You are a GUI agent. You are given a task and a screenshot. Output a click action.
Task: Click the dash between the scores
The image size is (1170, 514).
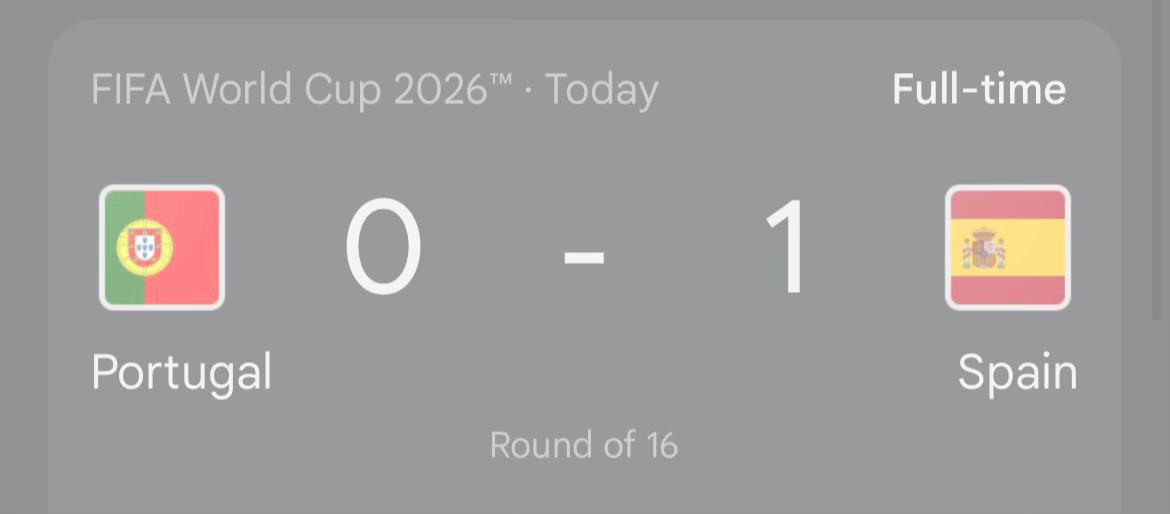[x=584, y=258]
